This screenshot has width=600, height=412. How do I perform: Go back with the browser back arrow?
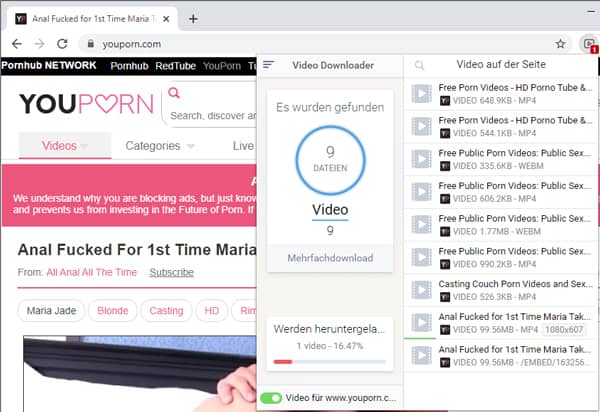coord(16,44)
